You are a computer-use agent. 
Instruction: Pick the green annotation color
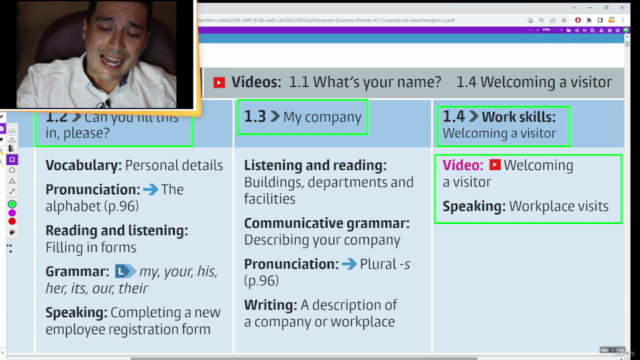12,204
